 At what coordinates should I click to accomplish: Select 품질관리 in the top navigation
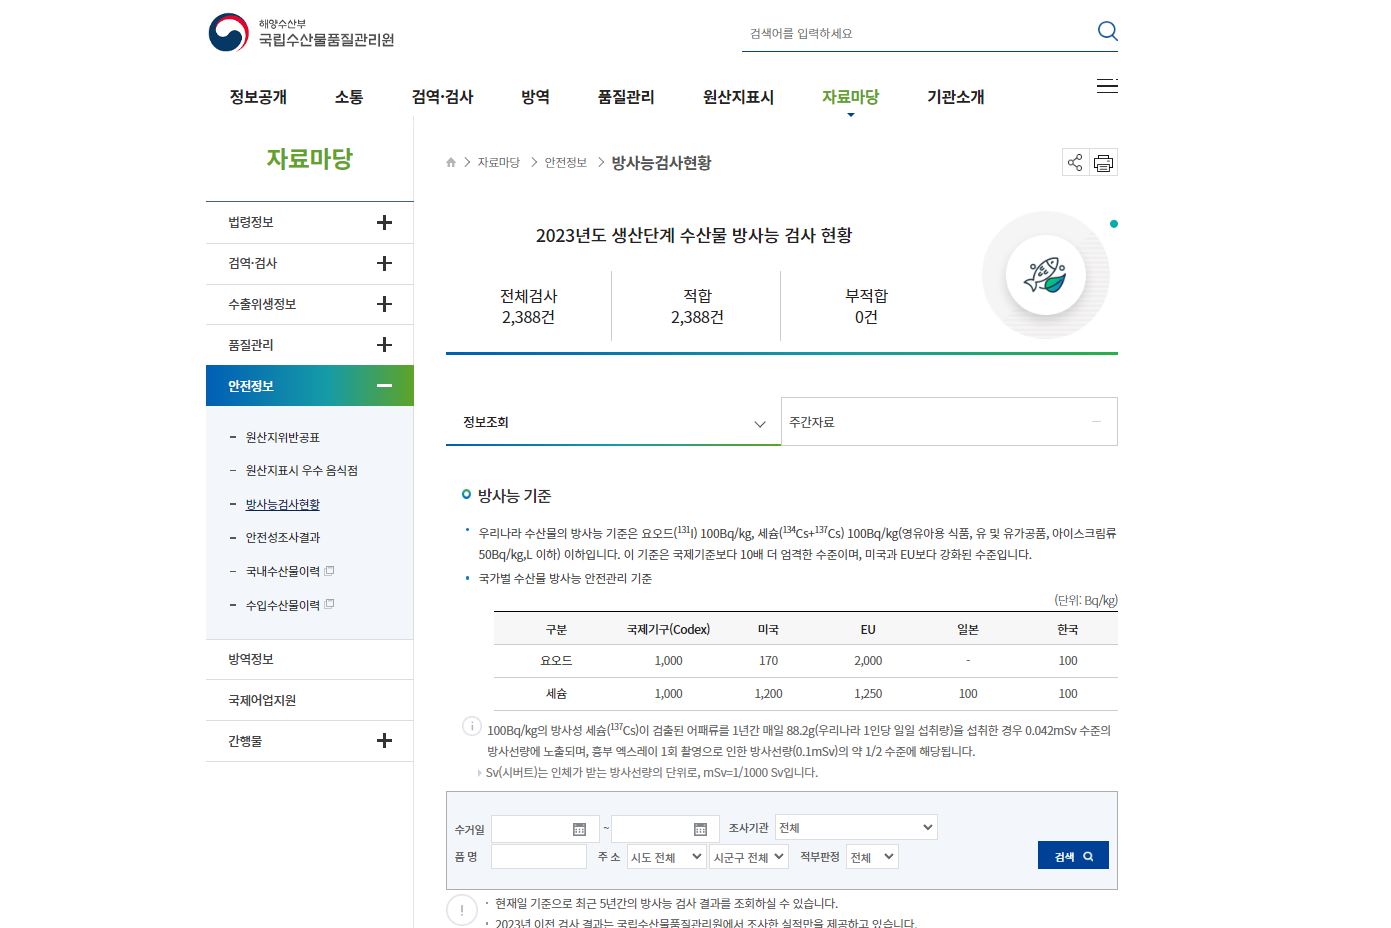(x=625, y=97)
